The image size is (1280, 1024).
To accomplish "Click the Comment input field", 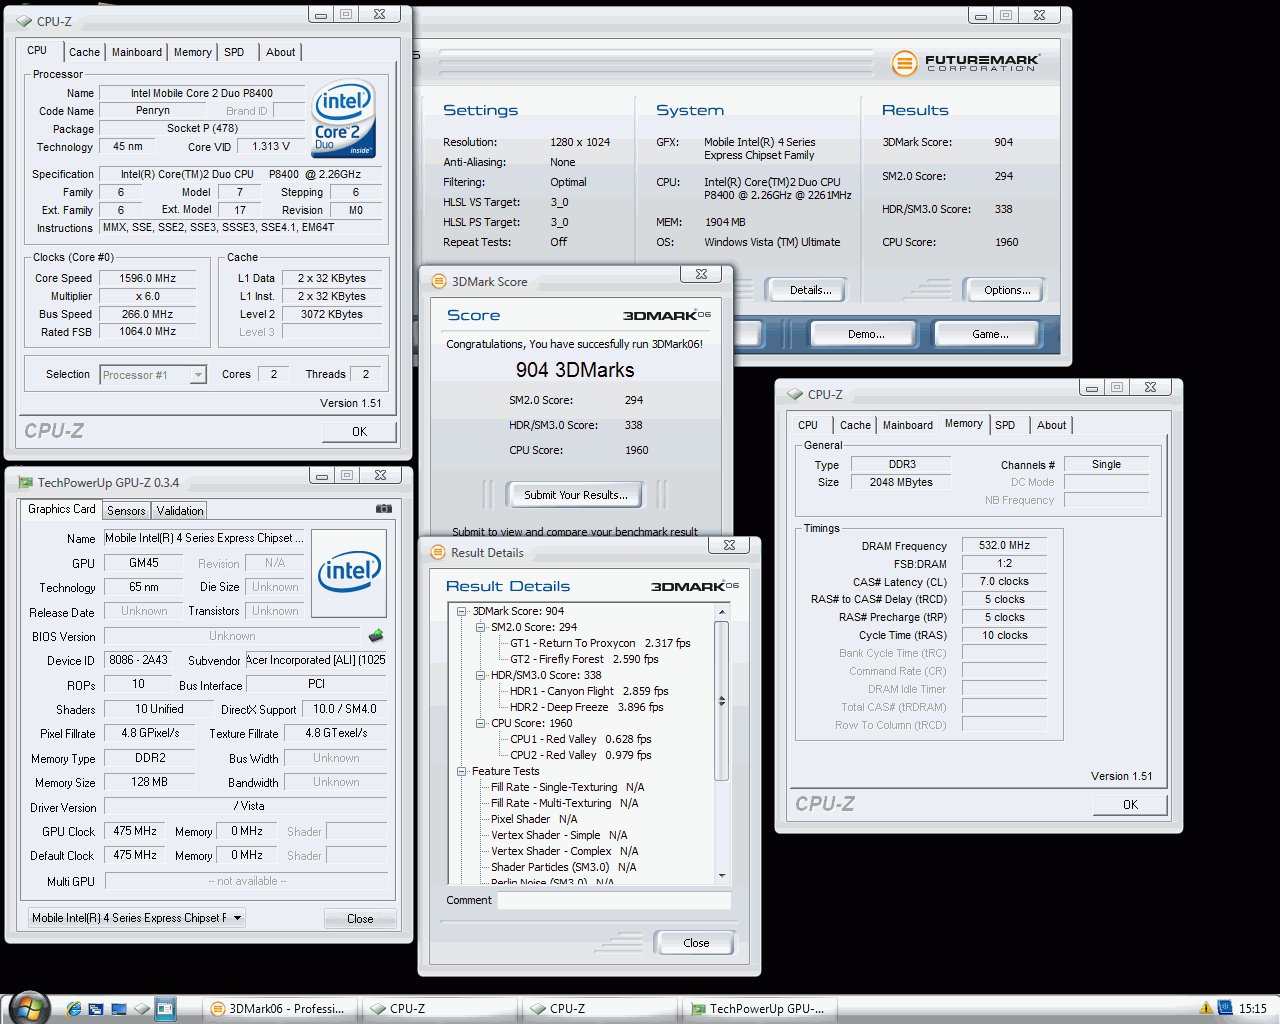I will (x=614, y=901).
